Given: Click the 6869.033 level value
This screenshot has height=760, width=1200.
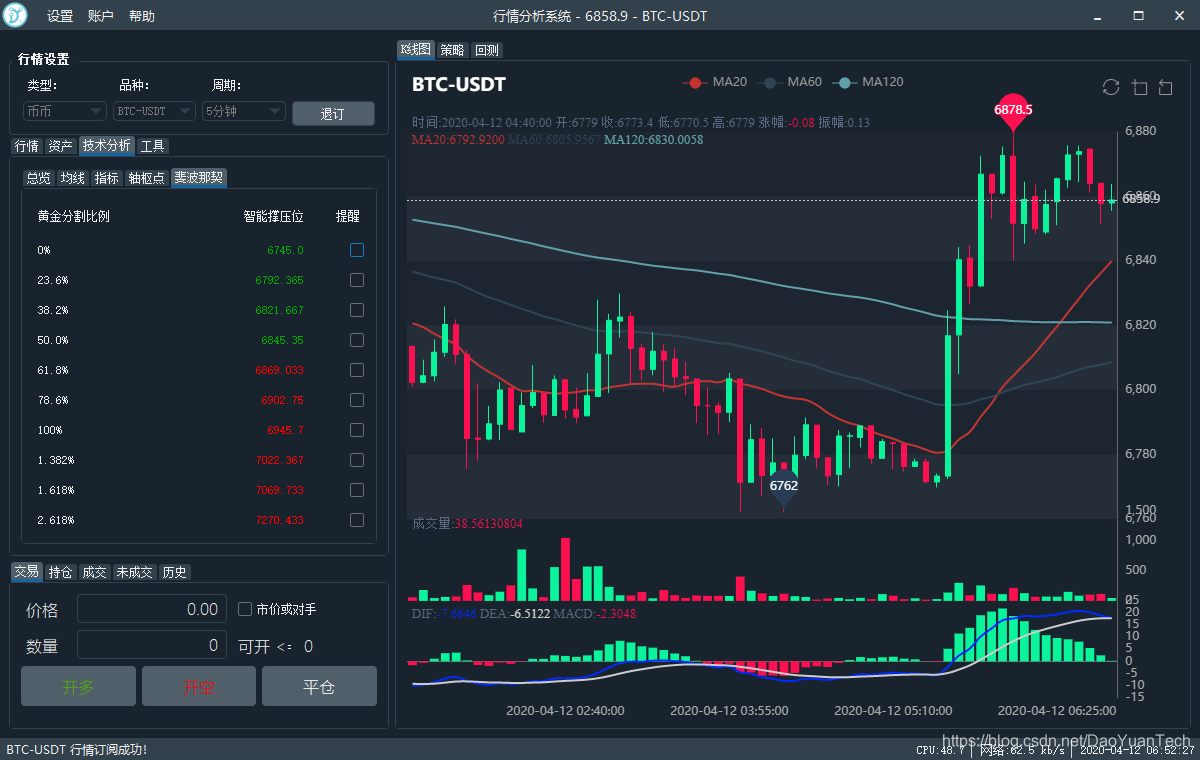Looking at the screenshot, I should [279, 370].
